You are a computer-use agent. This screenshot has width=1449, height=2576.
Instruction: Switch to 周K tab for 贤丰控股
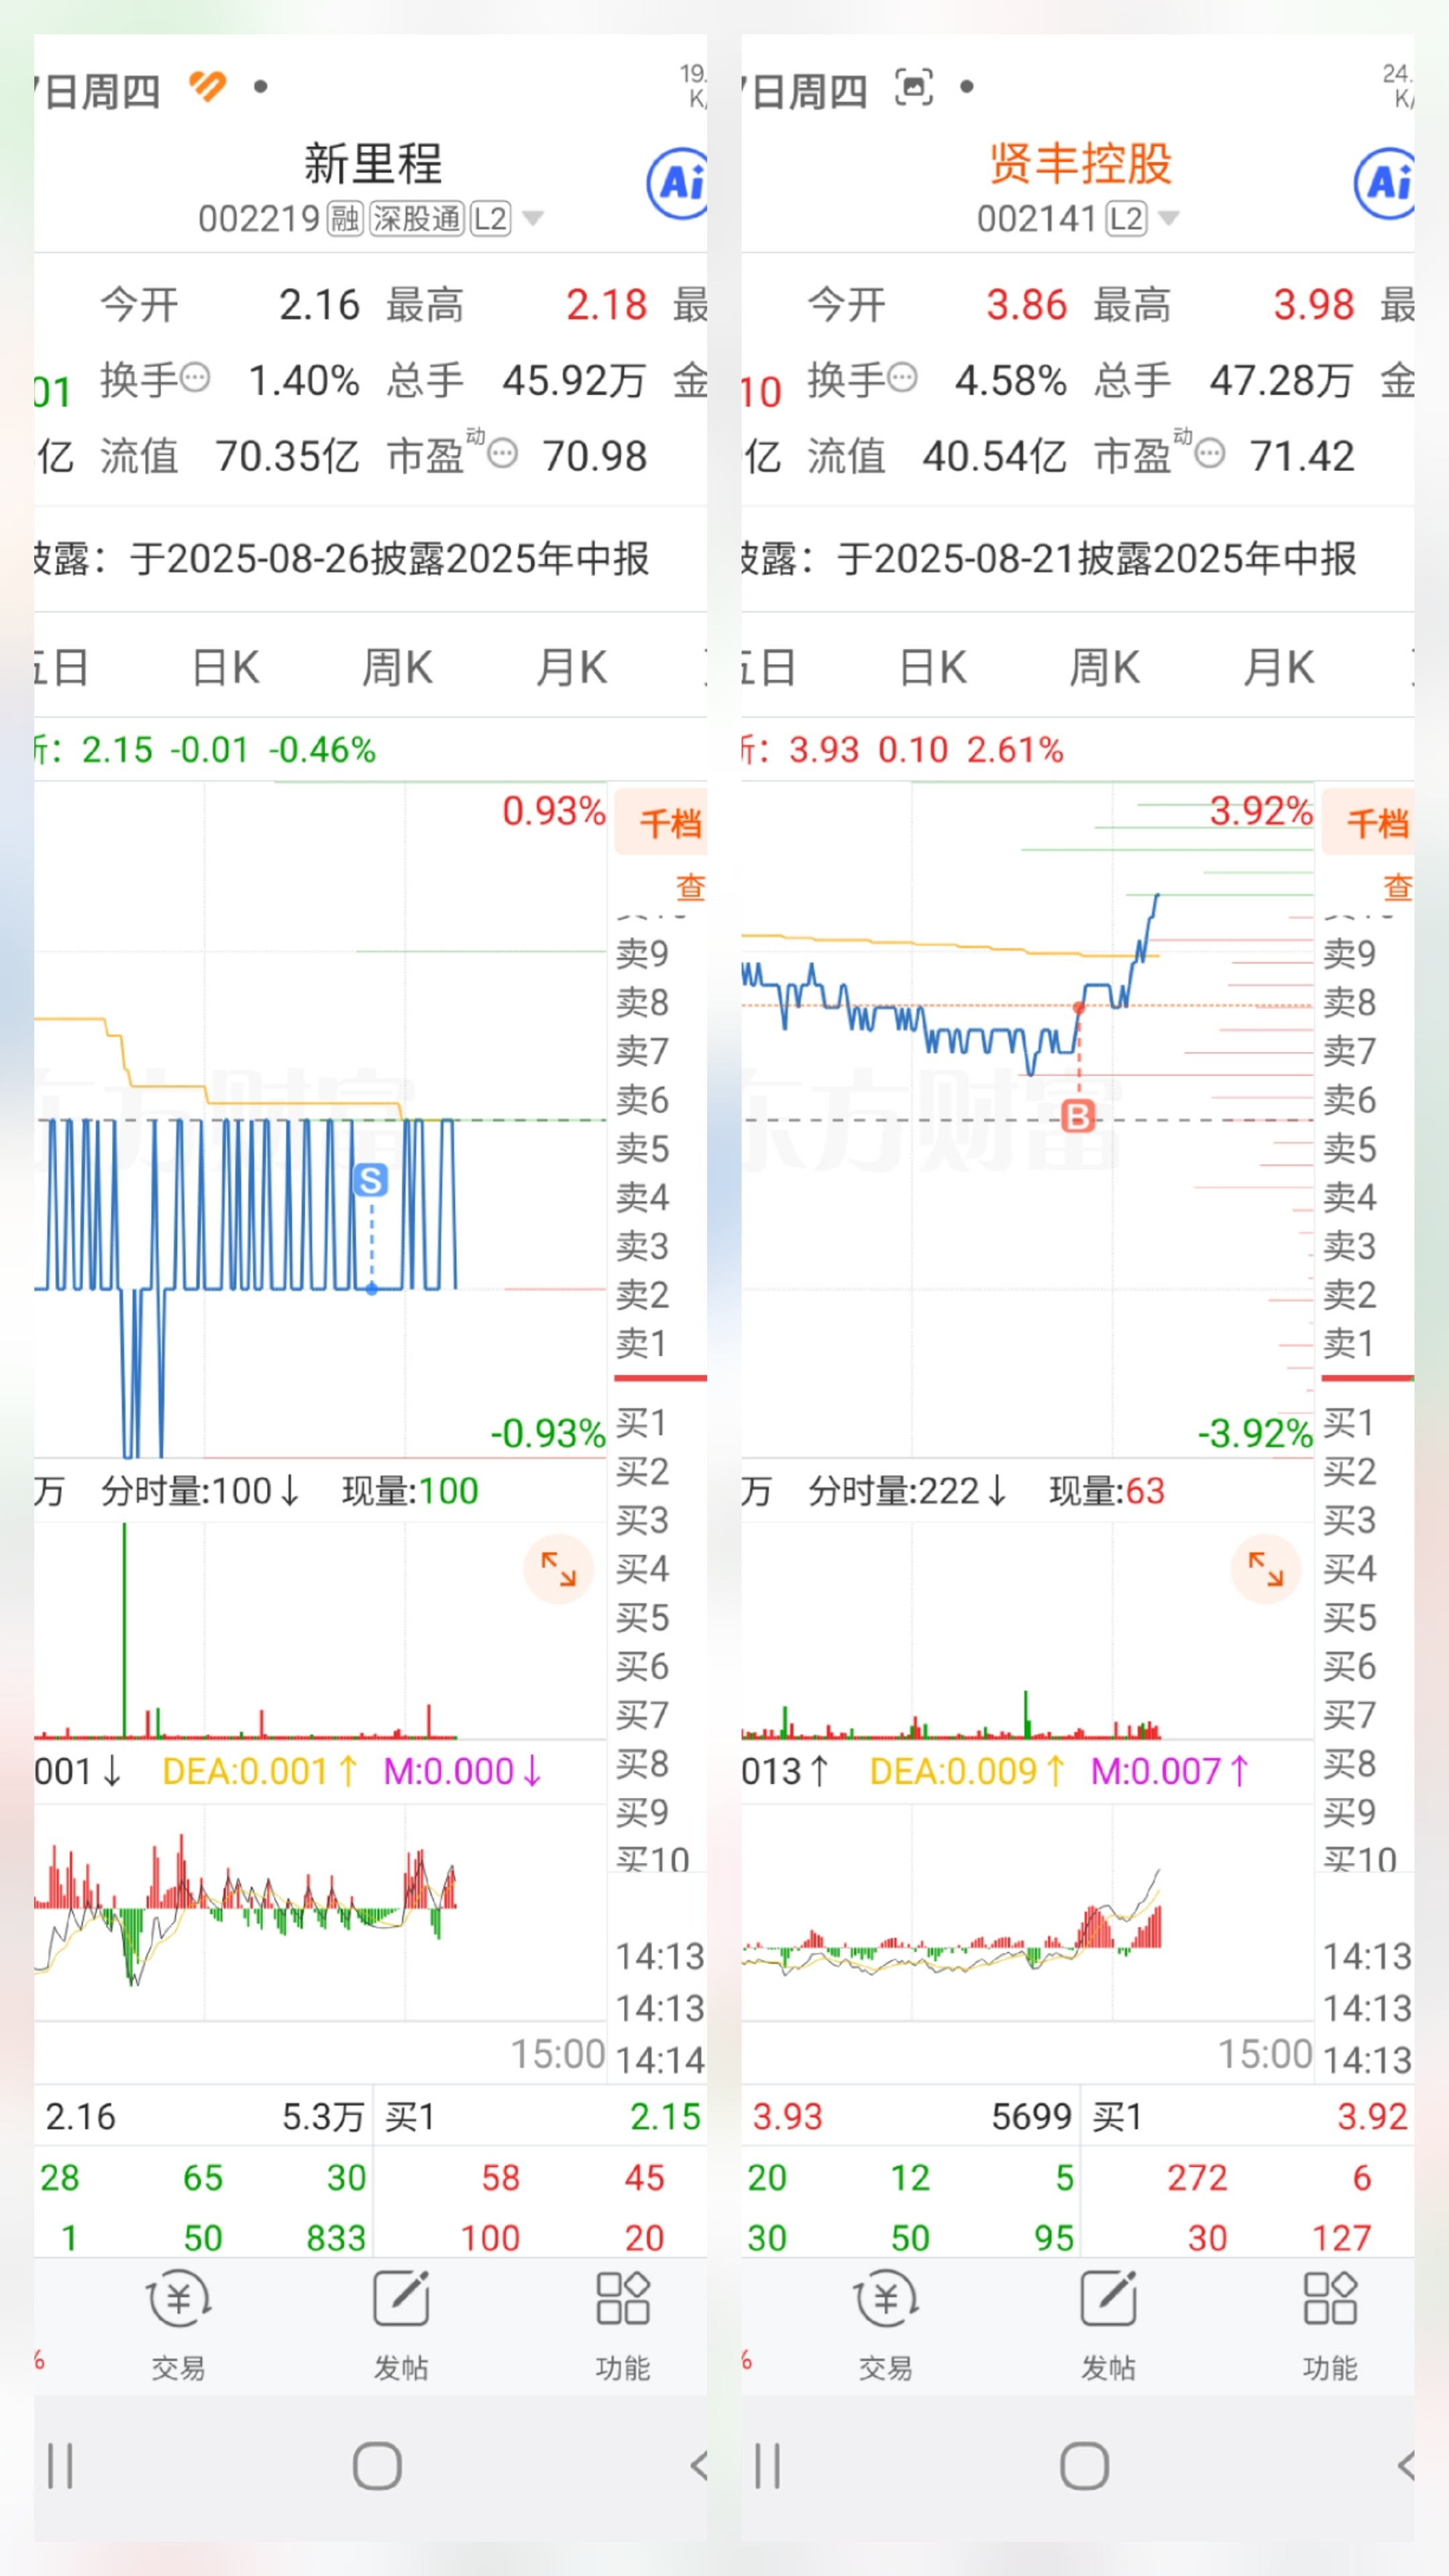[1104, 667]
